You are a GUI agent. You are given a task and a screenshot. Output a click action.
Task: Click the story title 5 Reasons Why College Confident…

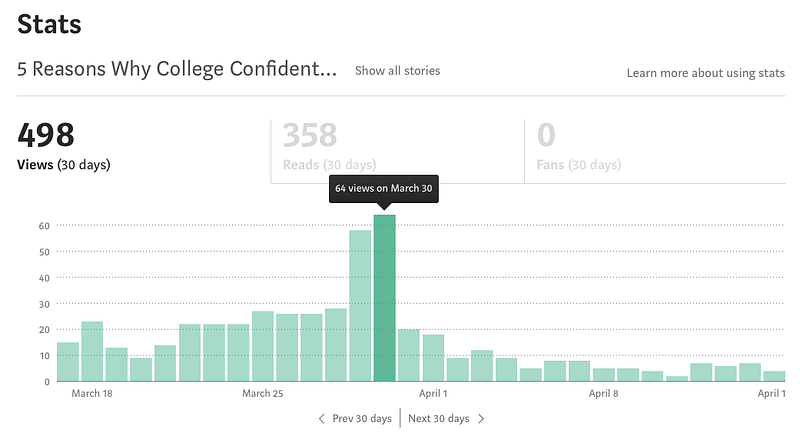[177, 69]
